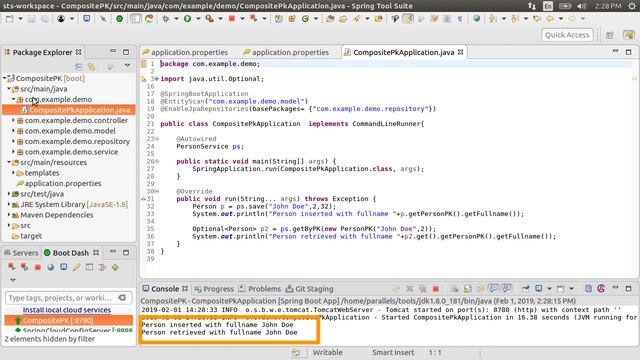Click the globe open browser icon in Boot Dash
Screen dimensions: 640x360
[x=51, y=267]
